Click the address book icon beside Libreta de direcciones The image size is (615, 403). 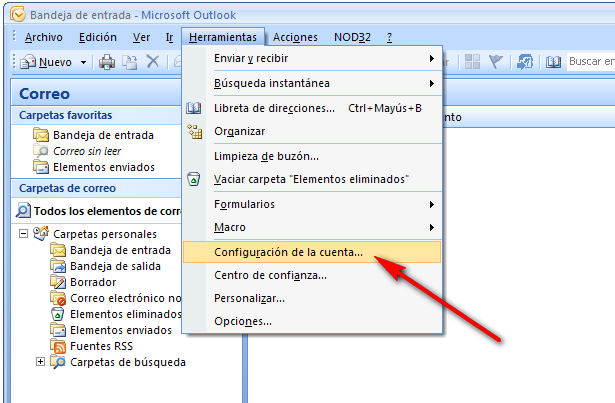point(194,108)
